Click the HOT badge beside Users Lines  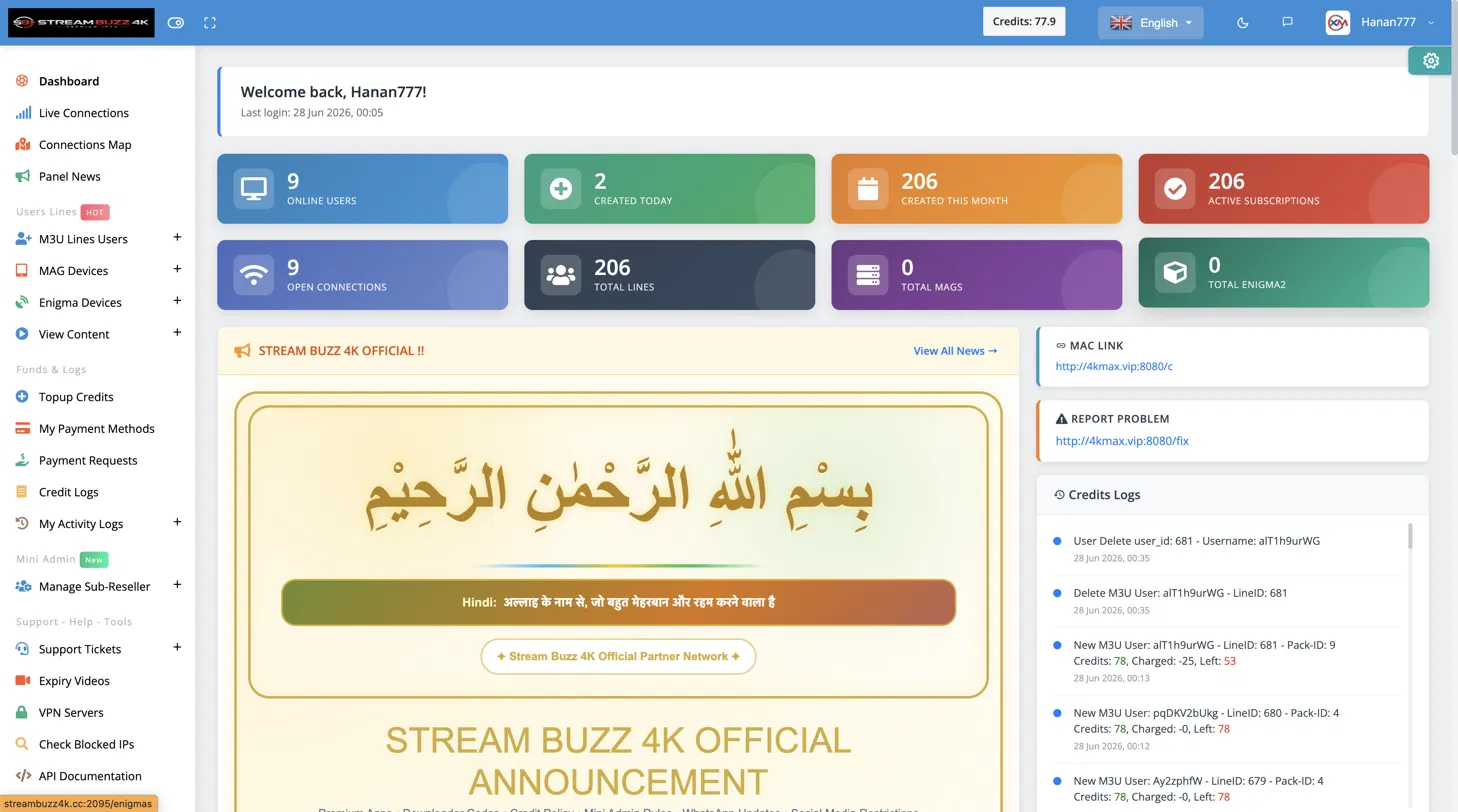tap(95, 212)
